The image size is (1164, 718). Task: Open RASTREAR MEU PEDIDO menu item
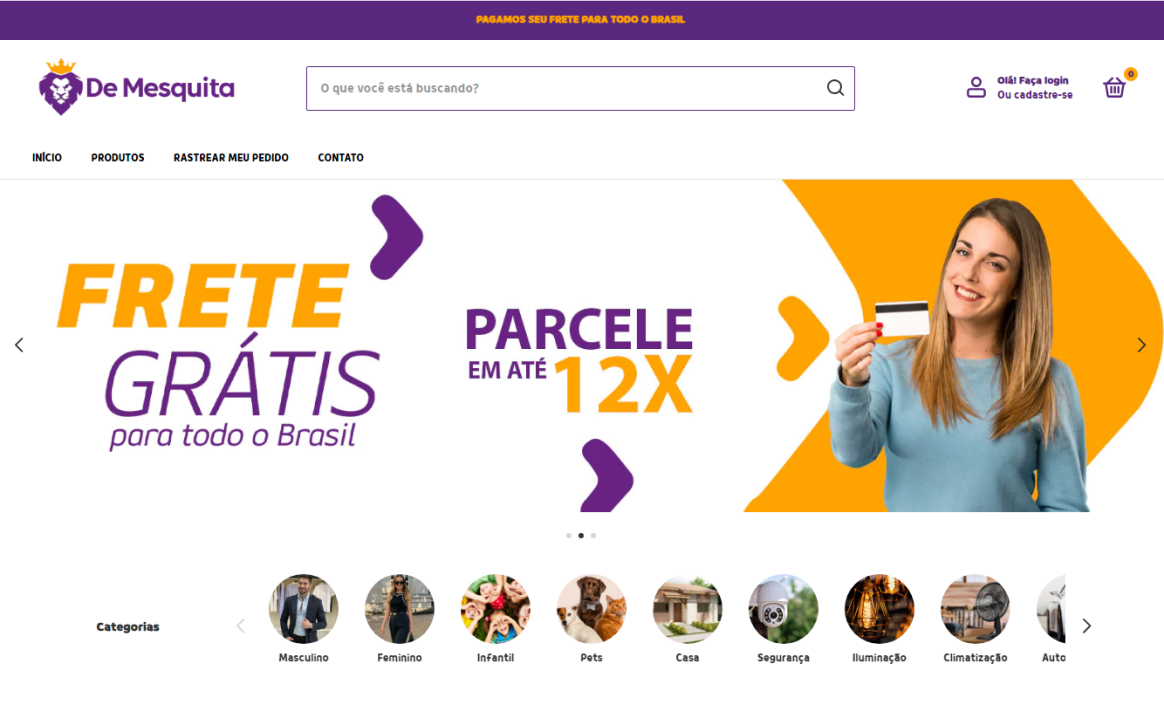(x=231, y=157)
